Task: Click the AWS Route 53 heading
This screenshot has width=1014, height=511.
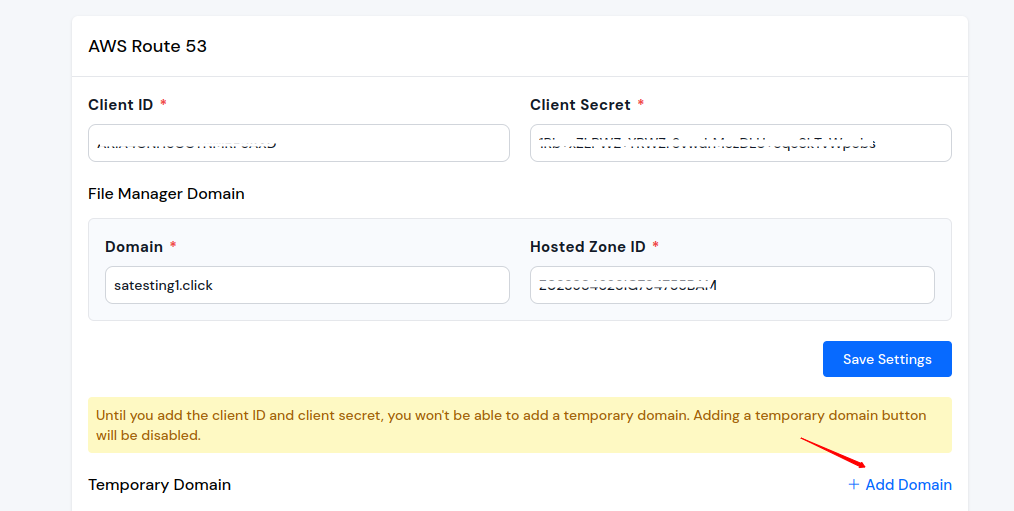Action: [x=147, y=47]
